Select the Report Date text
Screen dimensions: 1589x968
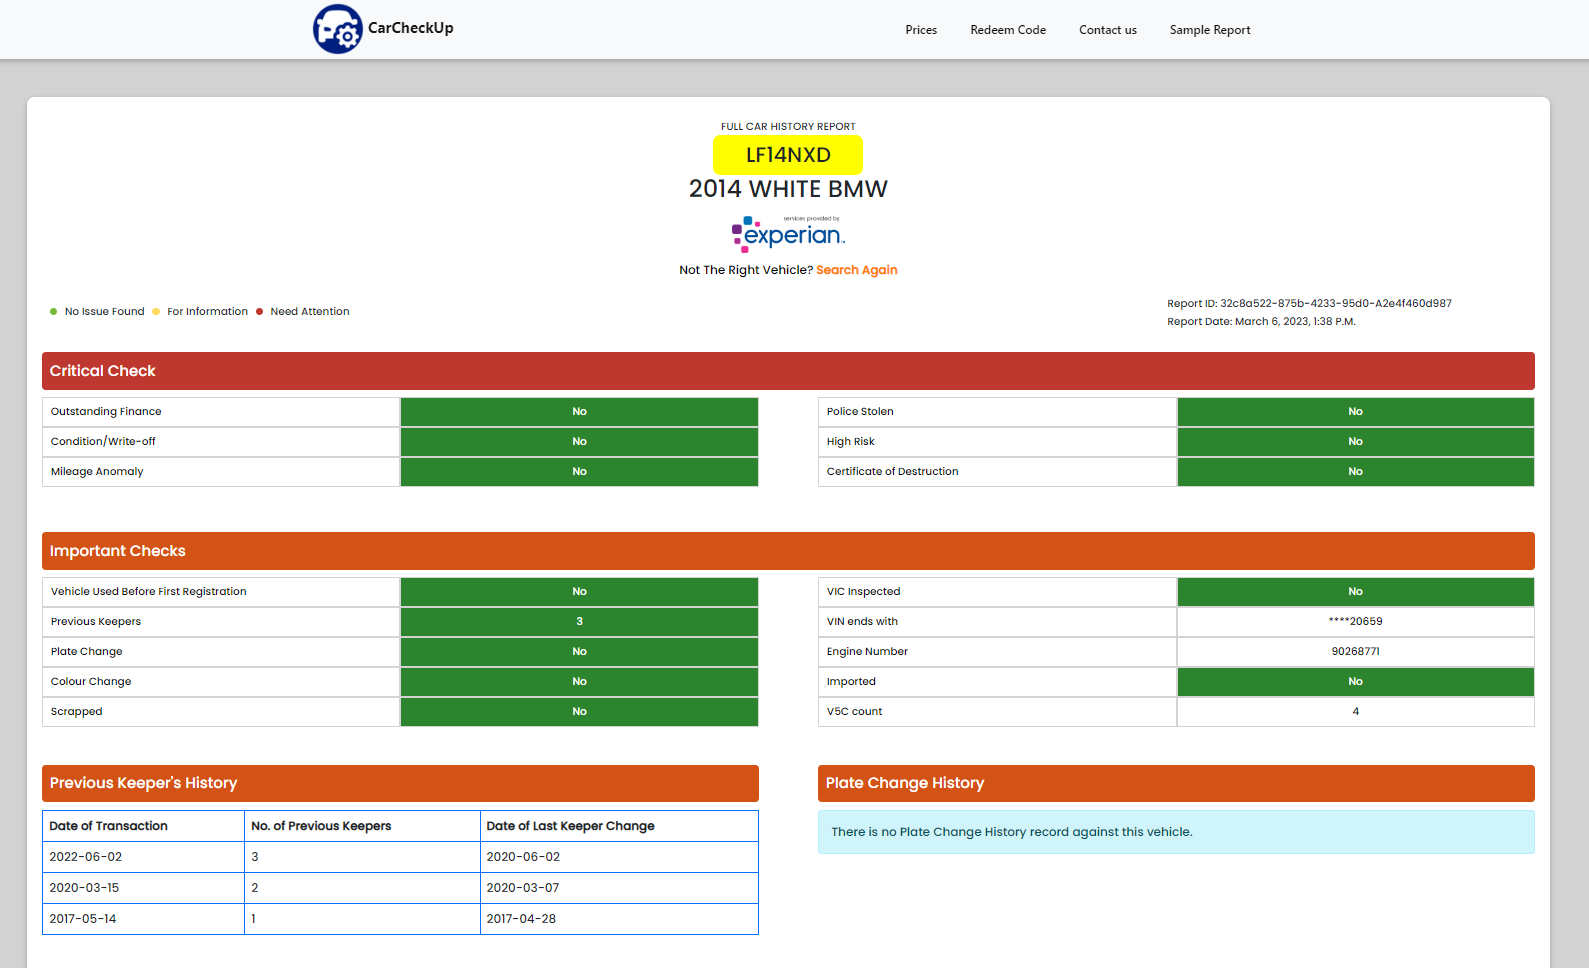click(1261, 322)
